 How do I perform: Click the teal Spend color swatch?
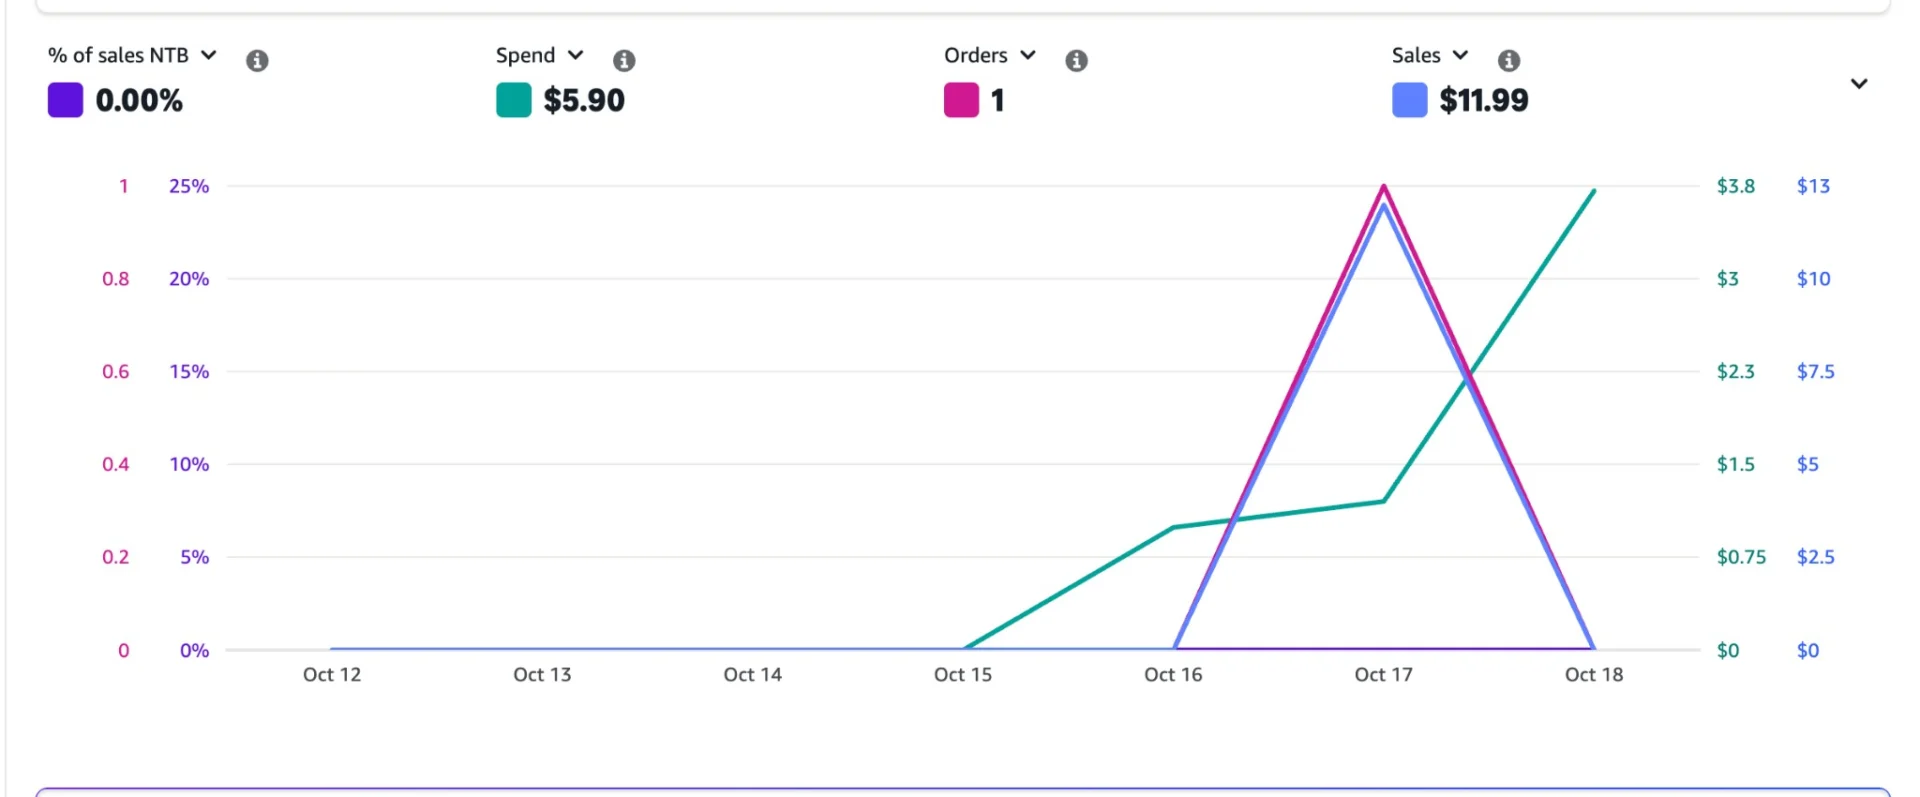click(514, 100)
